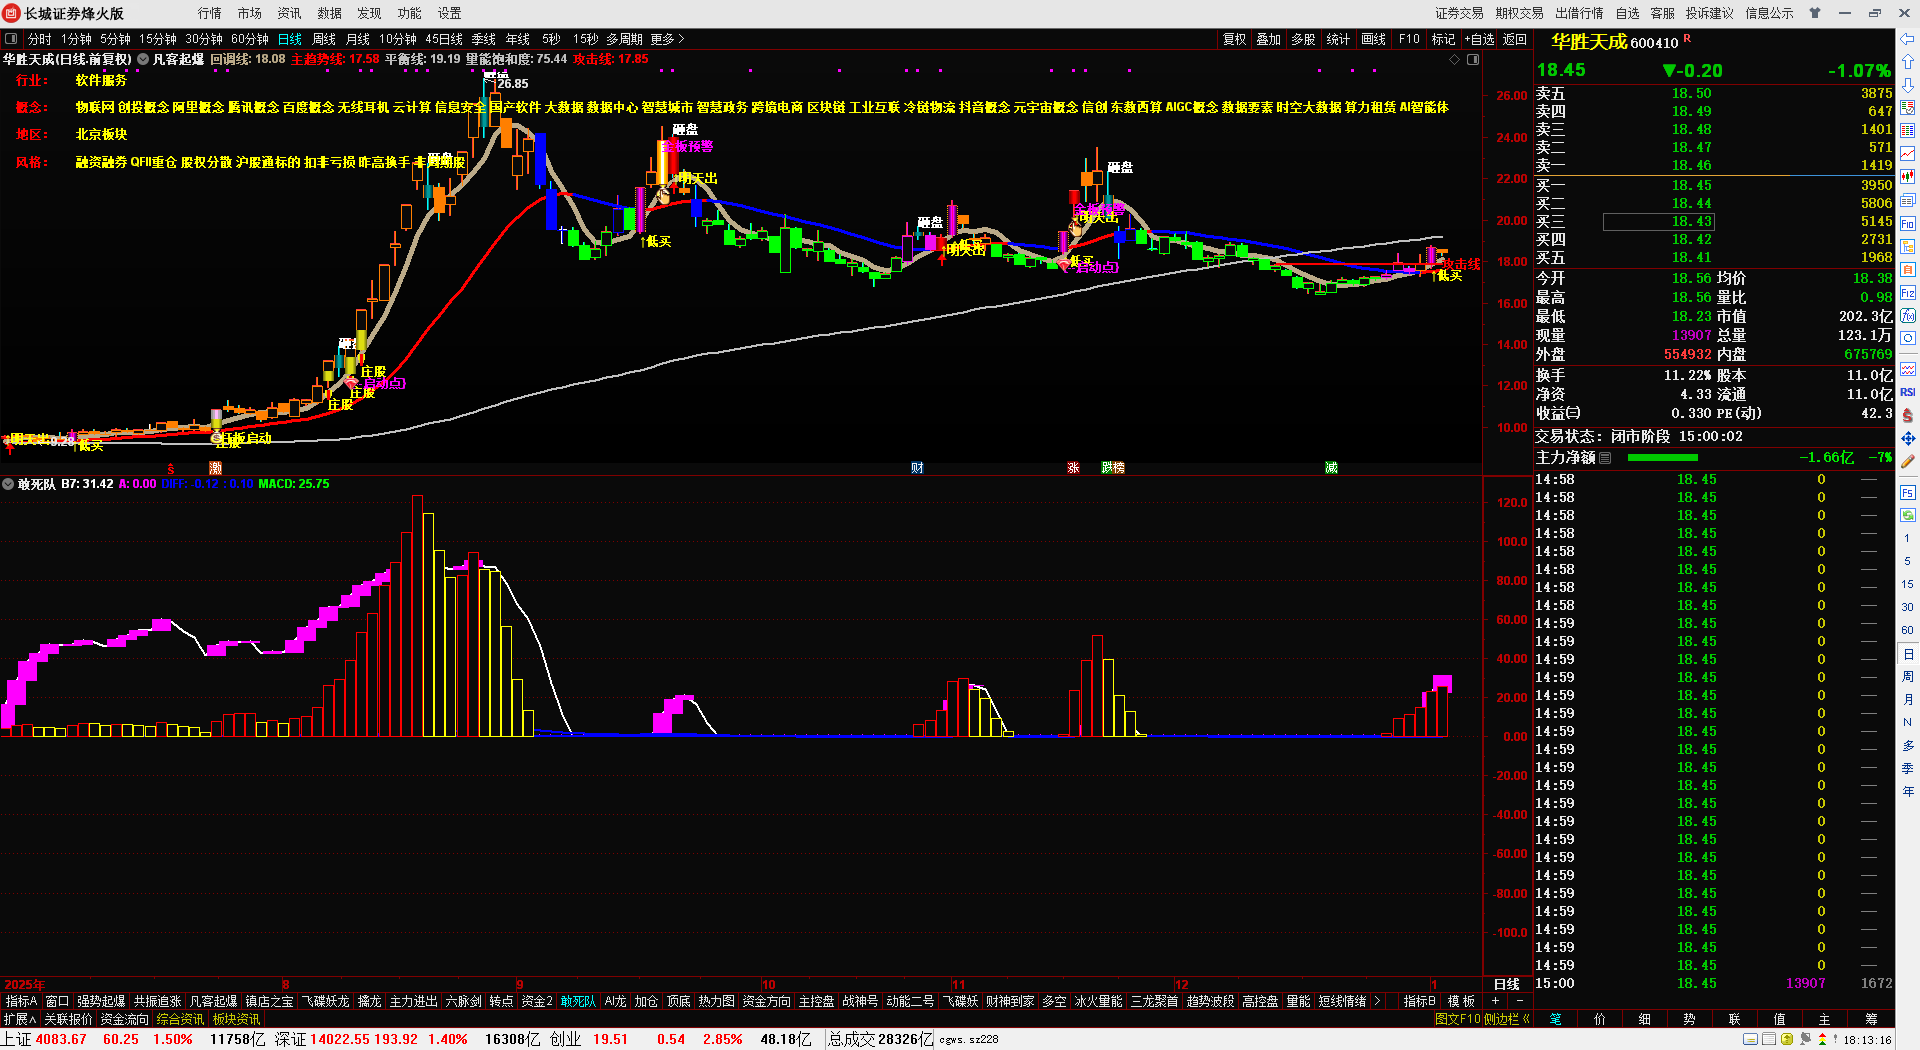Image resolution: width=1920 pixels, height=1050 pixels.
Task: Click the back arrow in right sidebar
Action: pos(1908,39)
